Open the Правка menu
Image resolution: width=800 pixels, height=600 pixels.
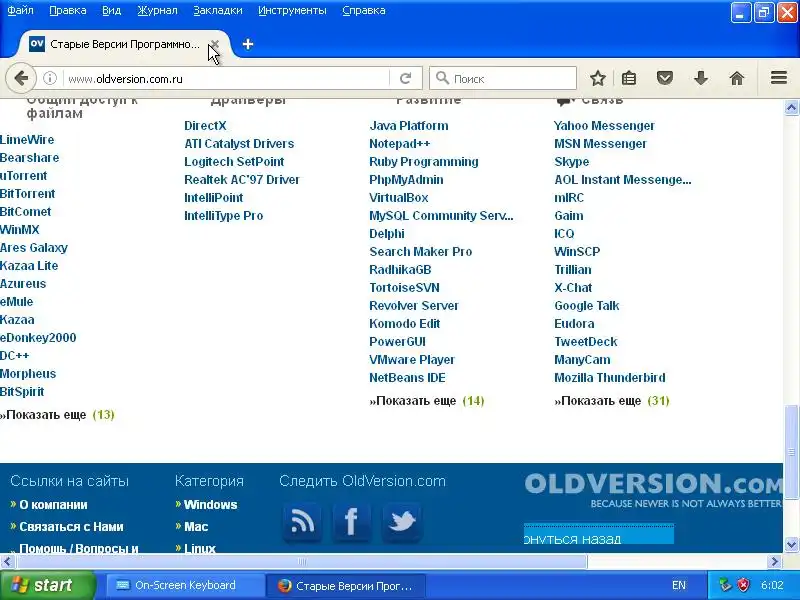tap(68, 10)
